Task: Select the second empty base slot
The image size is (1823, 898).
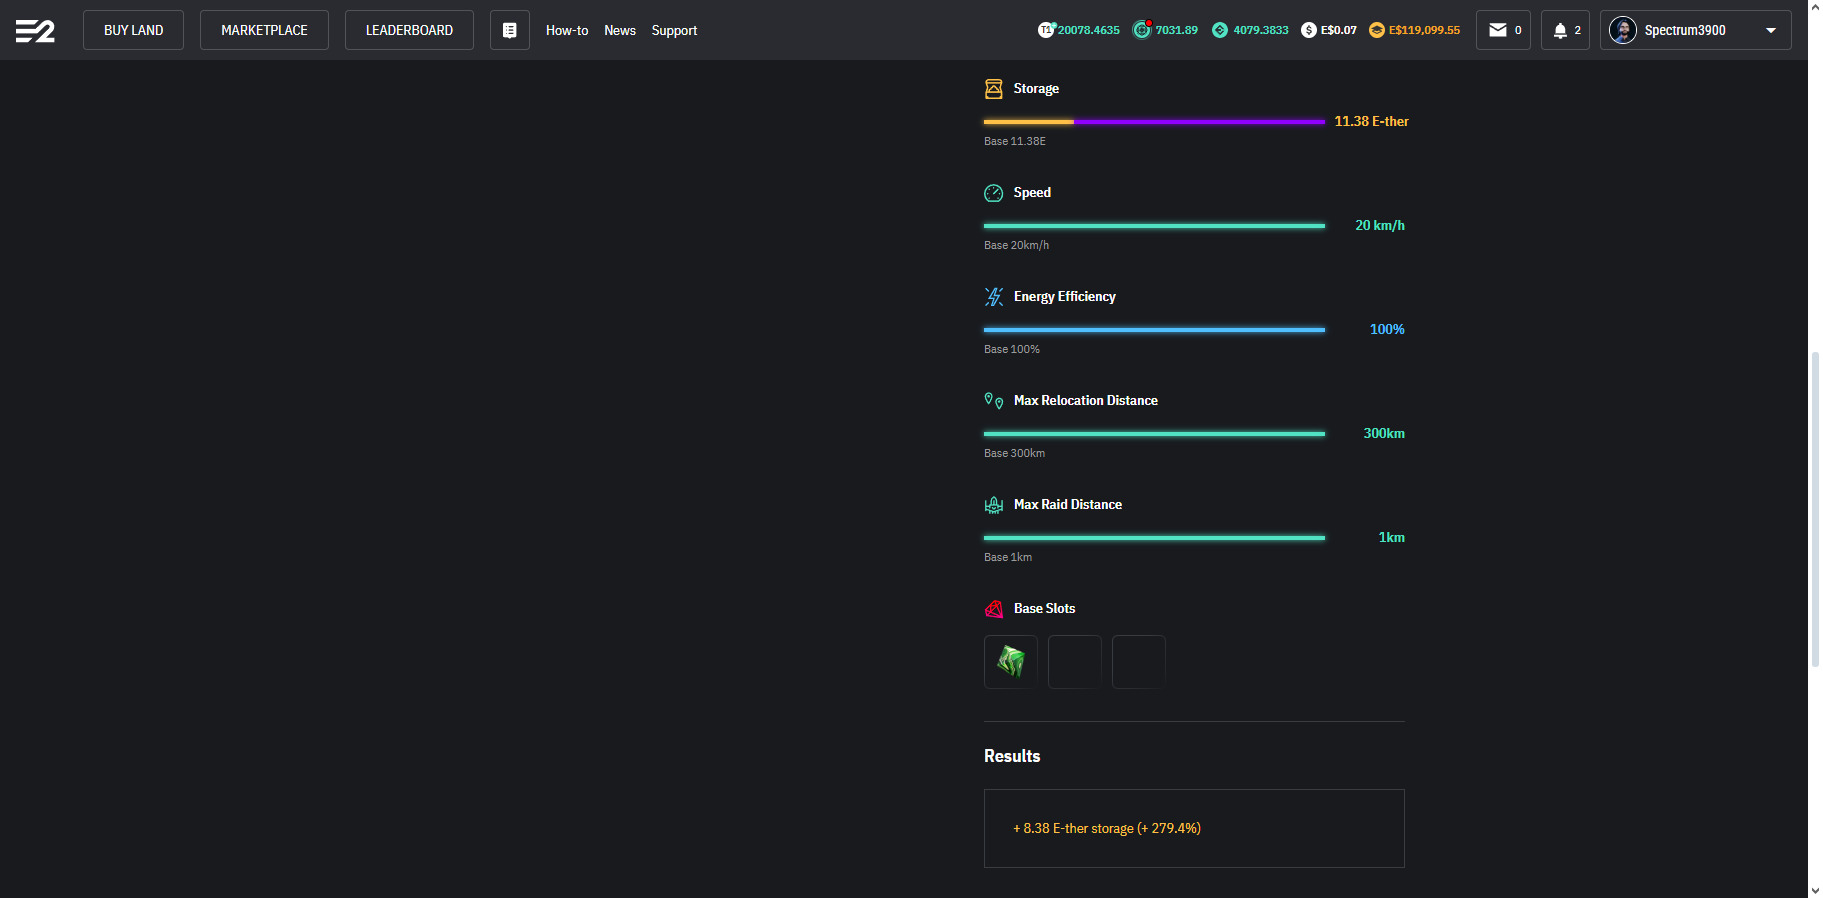Action: click(1139, 662)
